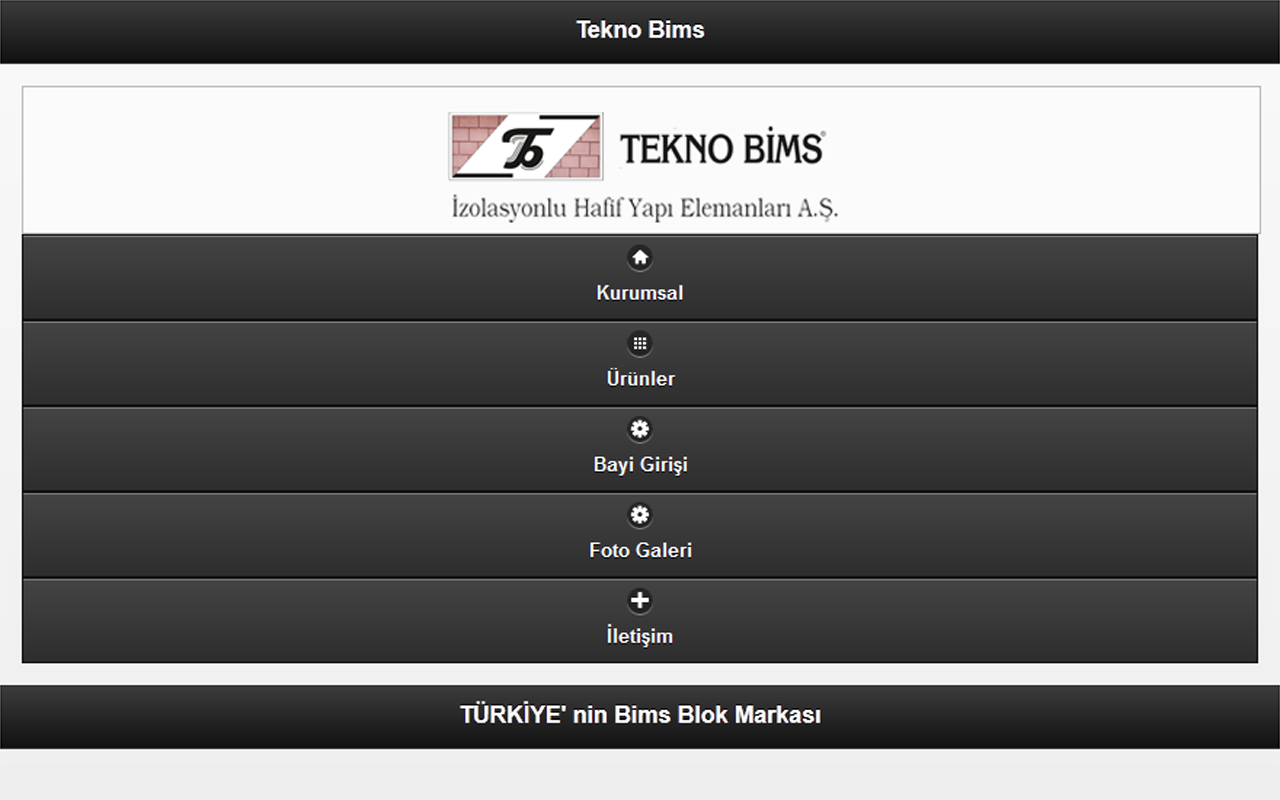Click the A.Ş. text in logo subtitle
The image size is (1280, 800).
pos(818,210)
